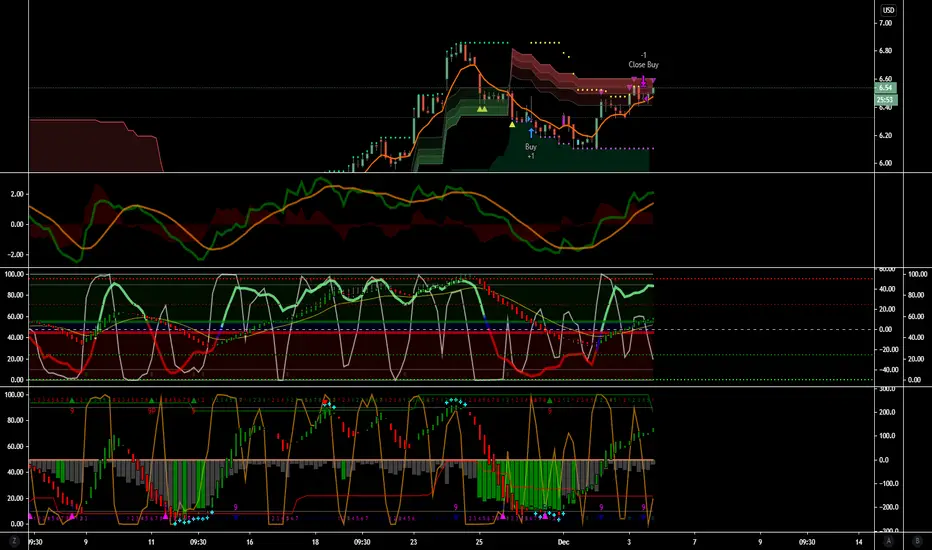Click the 6.00 price axis label
The image size is (932, 550).
[886, 163]
